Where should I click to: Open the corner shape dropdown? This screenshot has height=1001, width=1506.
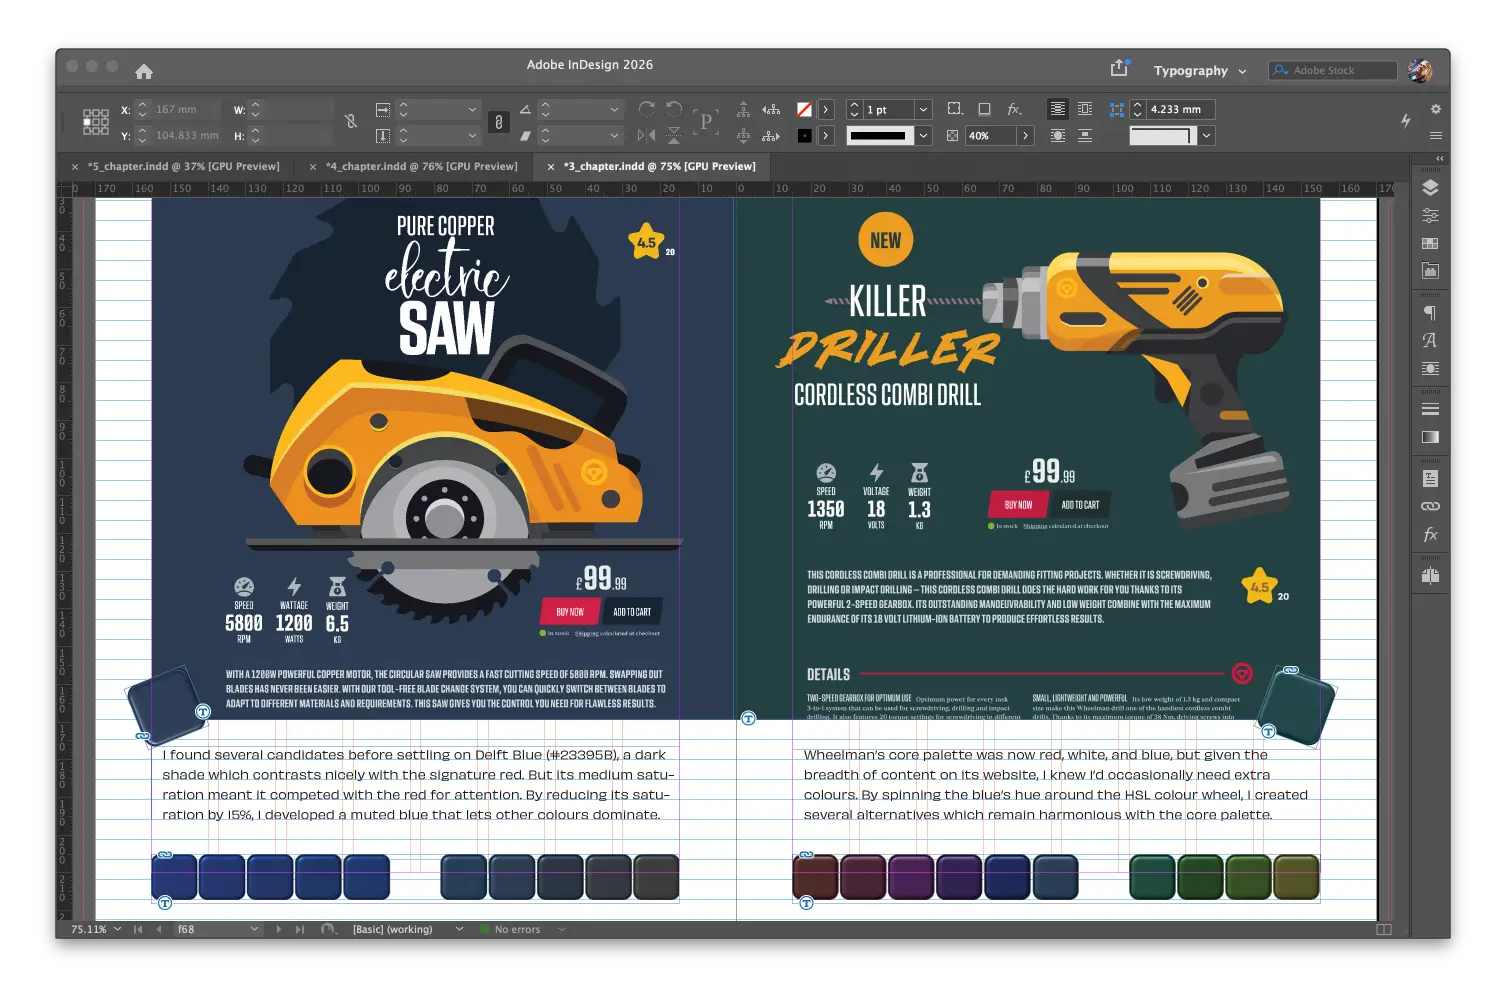(x=1206, y=135)
